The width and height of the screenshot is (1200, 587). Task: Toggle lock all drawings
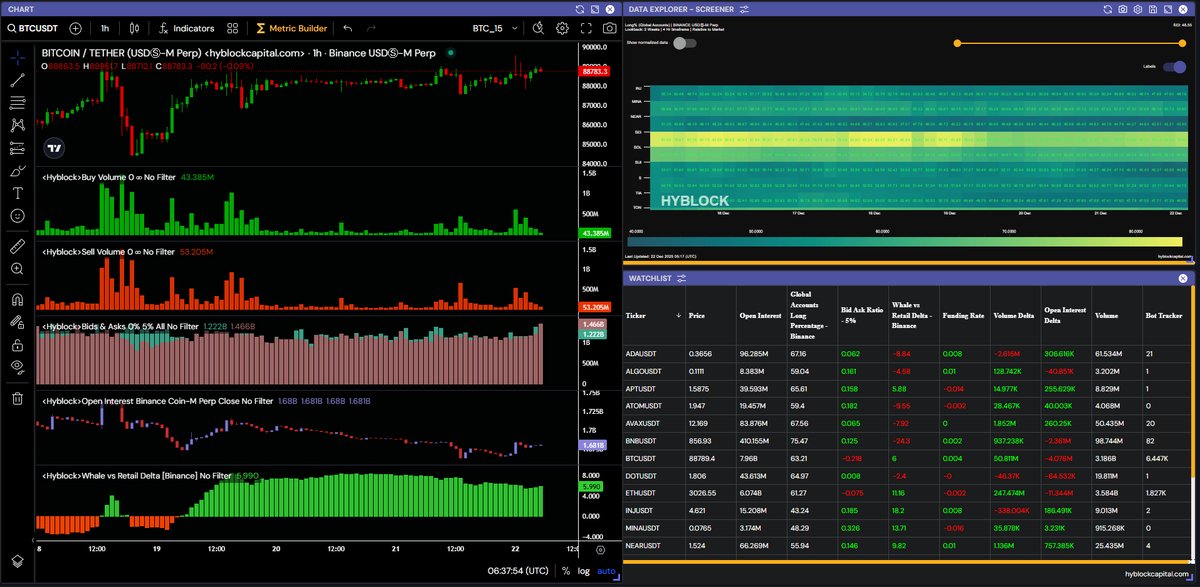pos(17,345)
